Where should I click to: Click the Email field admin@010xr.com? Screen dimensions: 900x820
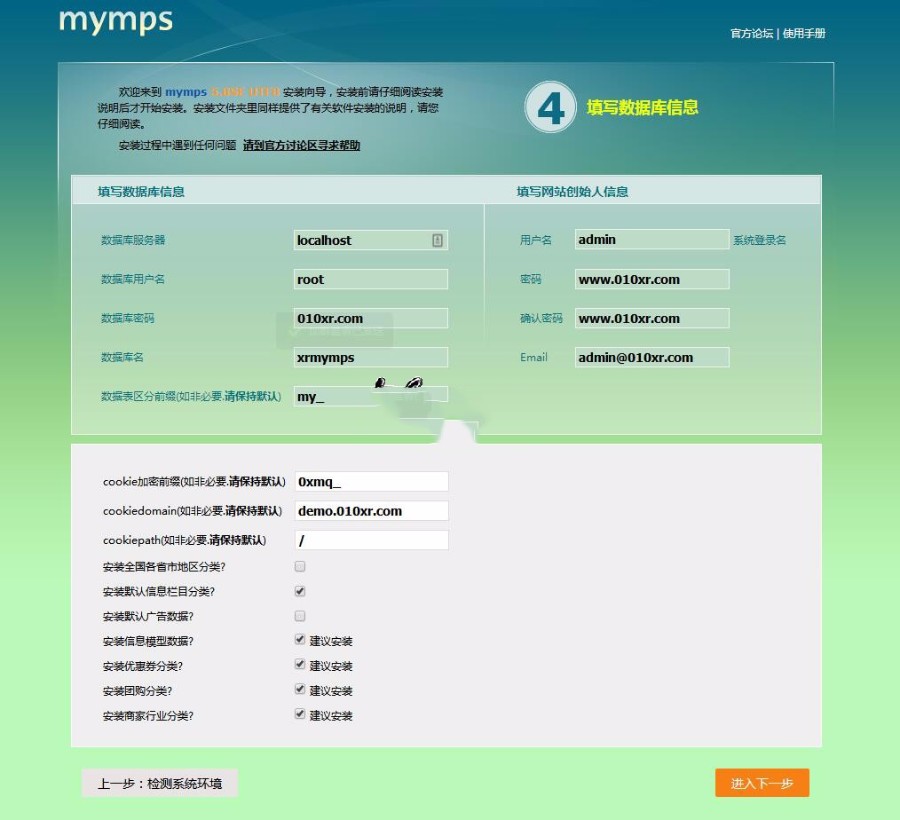[x=652, y=357]
